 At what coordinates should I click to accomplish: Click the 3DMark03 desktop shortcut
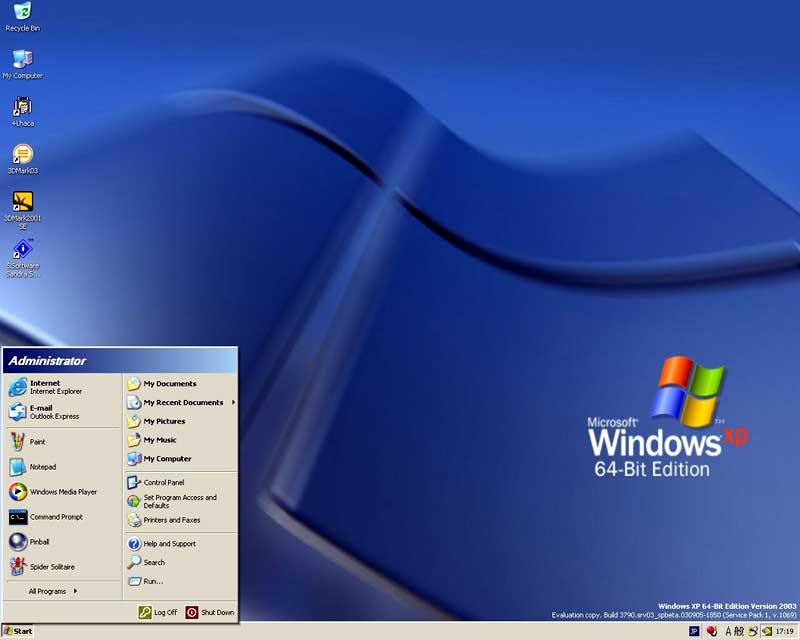[22, 159]
